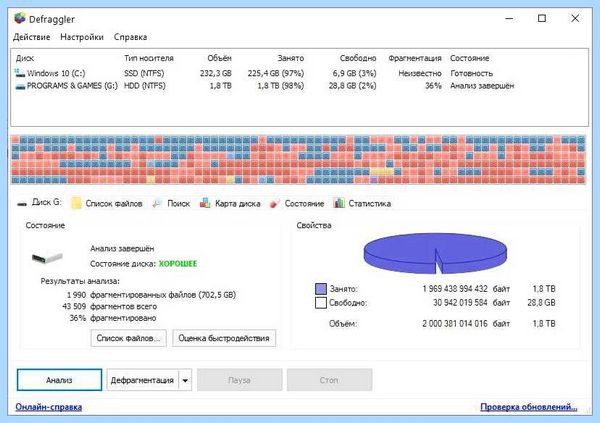Click the 43 509 fragments total value
600x423 pixels.
[x=74, y=307]
